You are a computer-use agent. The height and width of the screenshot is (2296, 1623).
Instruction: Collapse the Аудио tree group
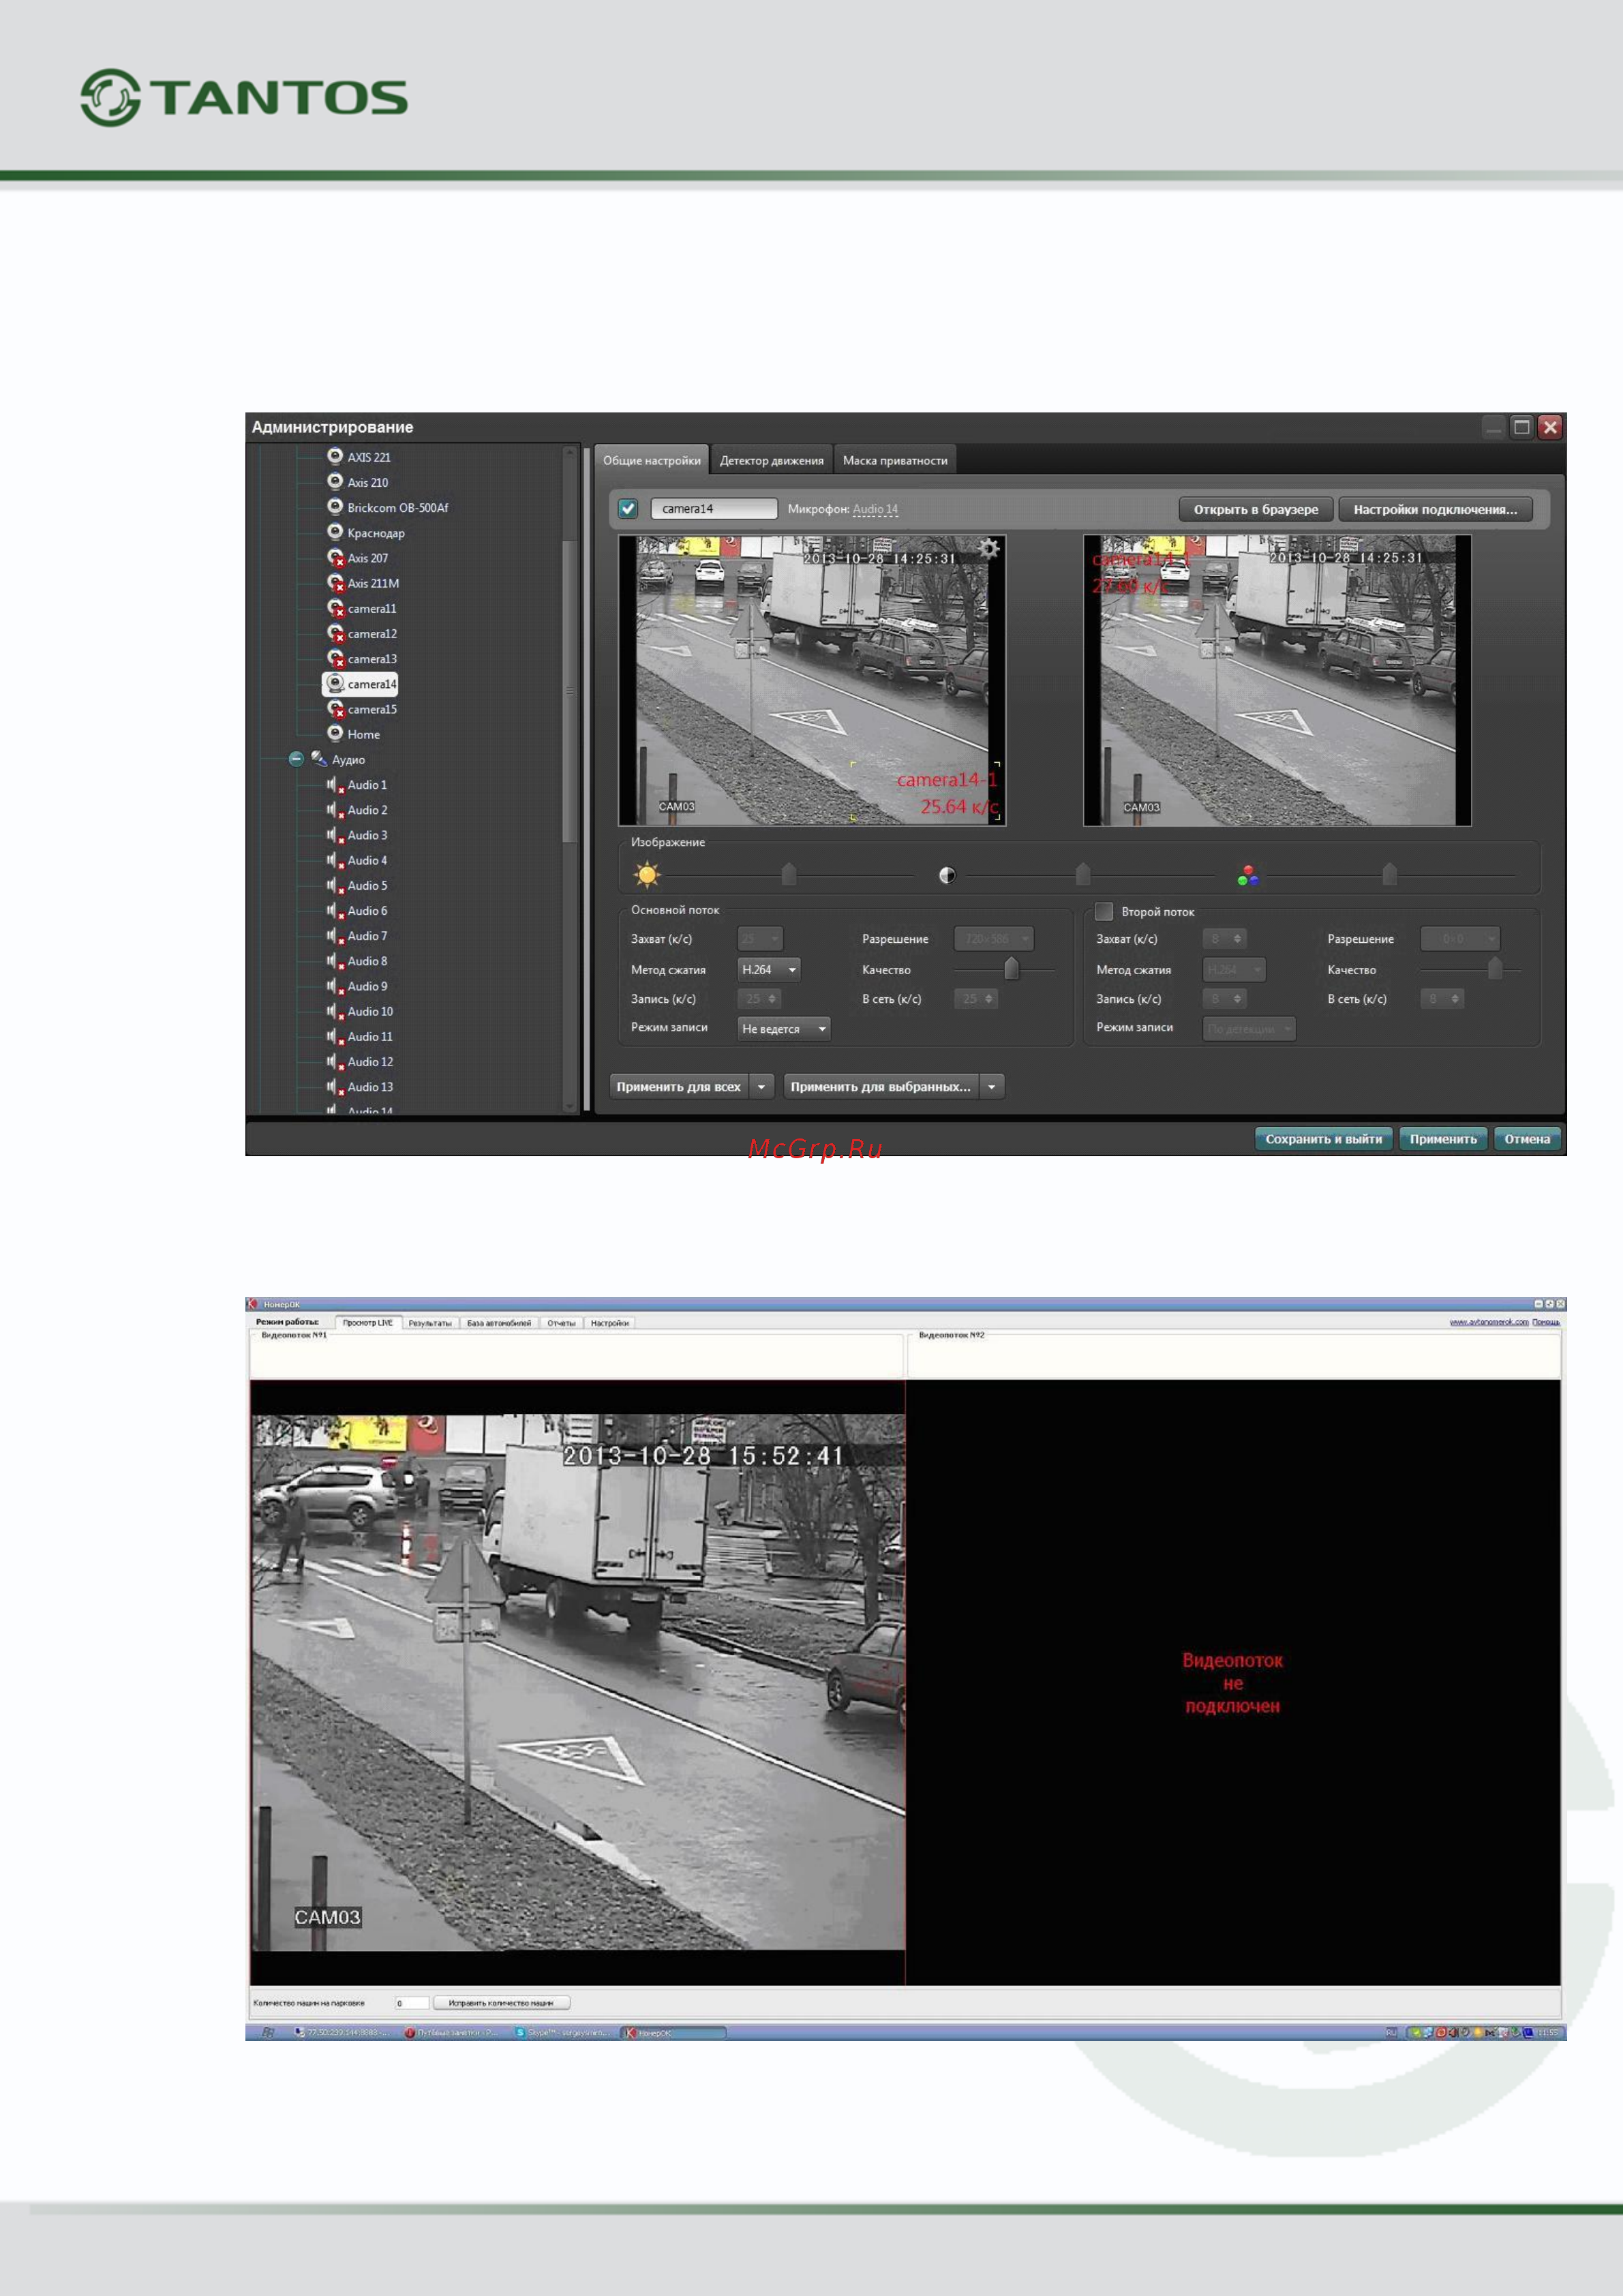pos(296,759)
